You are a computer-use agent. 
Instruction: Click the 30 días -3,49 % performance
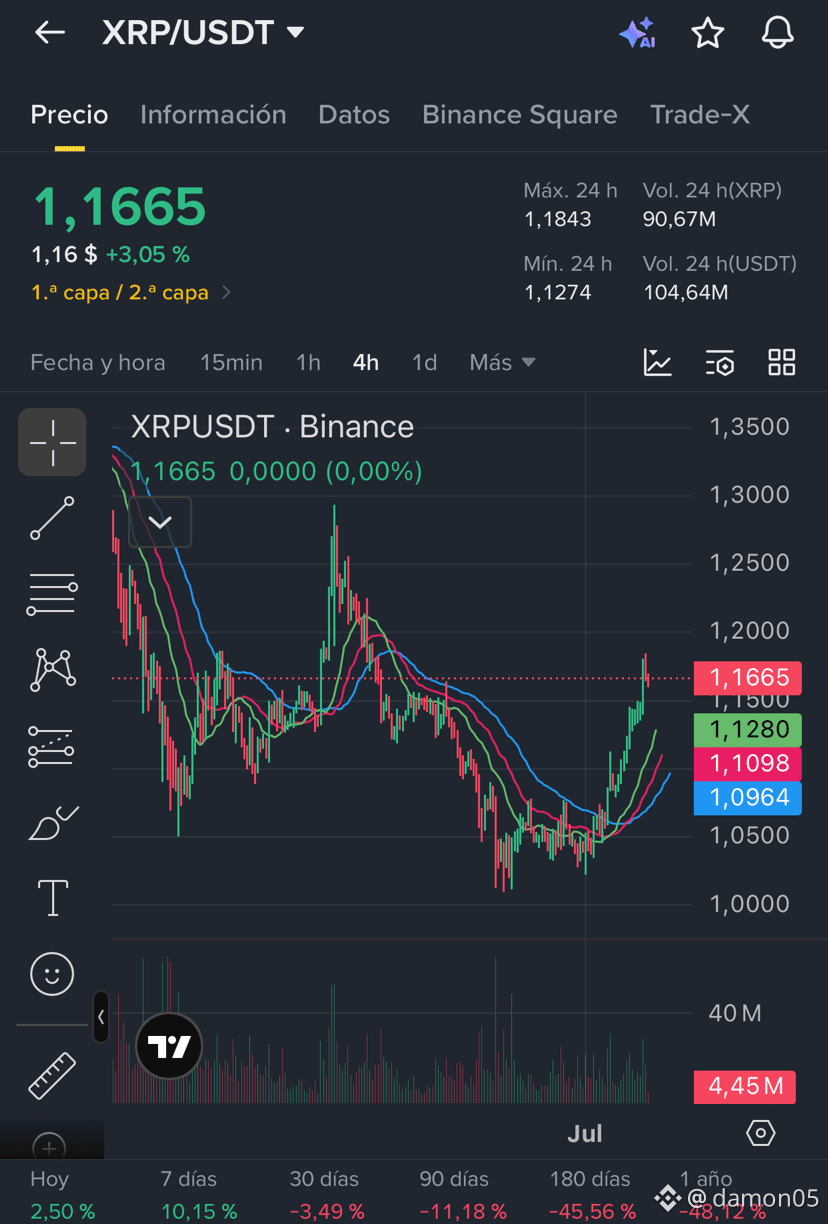coord(327,1195)
